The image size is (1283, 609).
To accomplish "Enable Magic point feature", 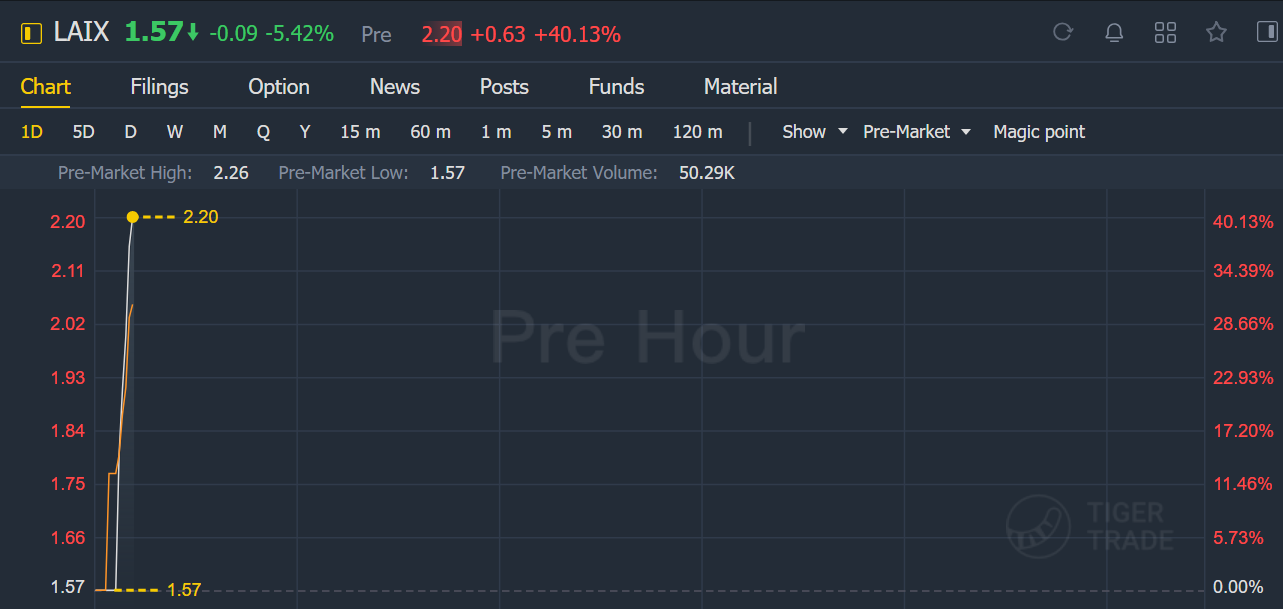I will (x=1038, y=132).
